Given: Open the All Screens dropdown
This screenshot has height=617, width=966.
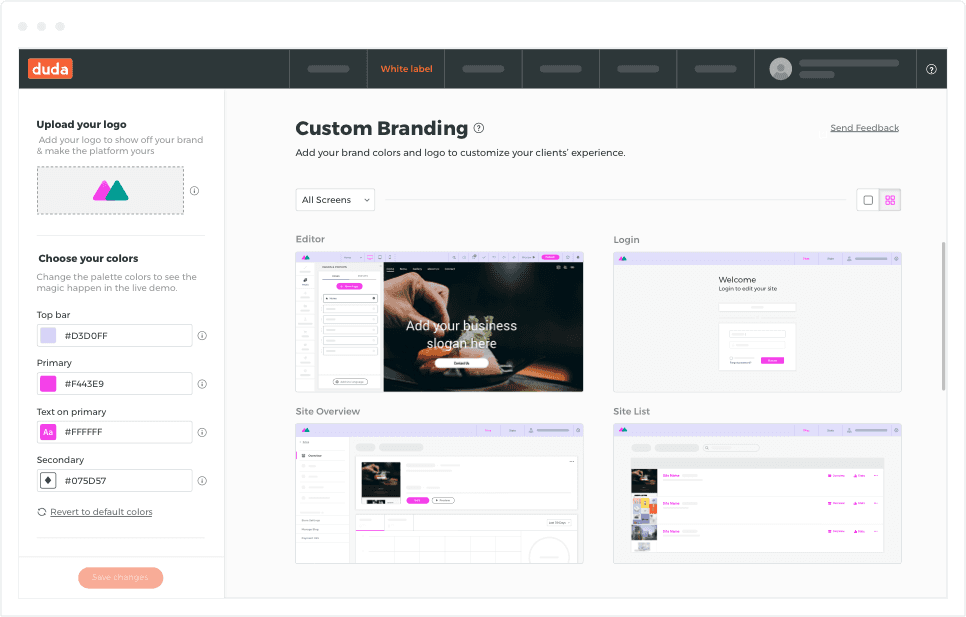Looking at the screenshot, I should (x=335, y=199).
